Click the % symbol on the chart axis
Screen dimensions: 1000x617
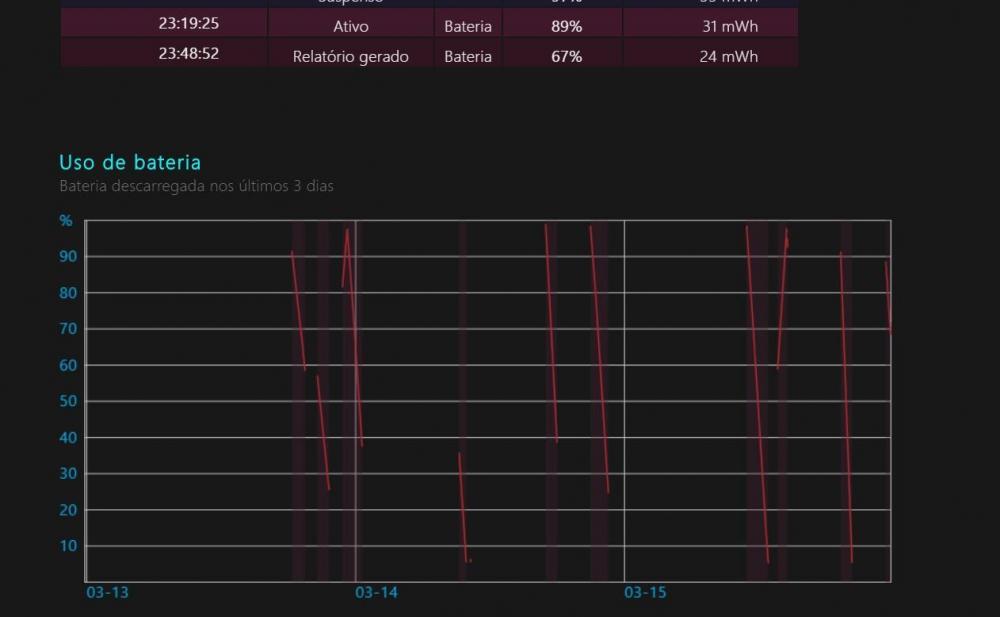click(x=66, y=221)
